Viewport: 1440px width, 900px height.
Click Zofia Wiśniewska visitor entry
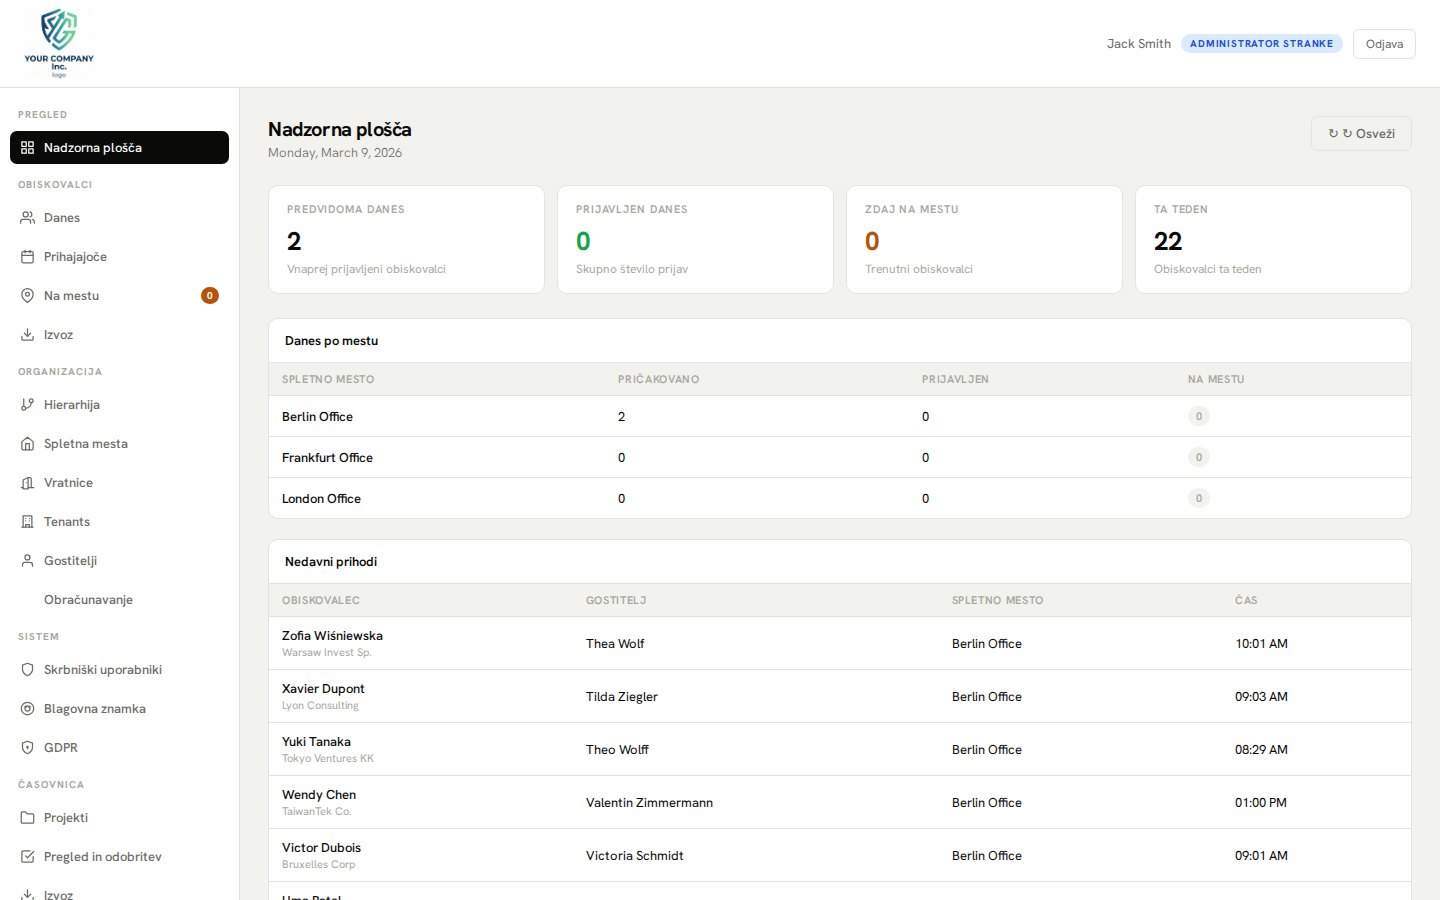point(332,636)
